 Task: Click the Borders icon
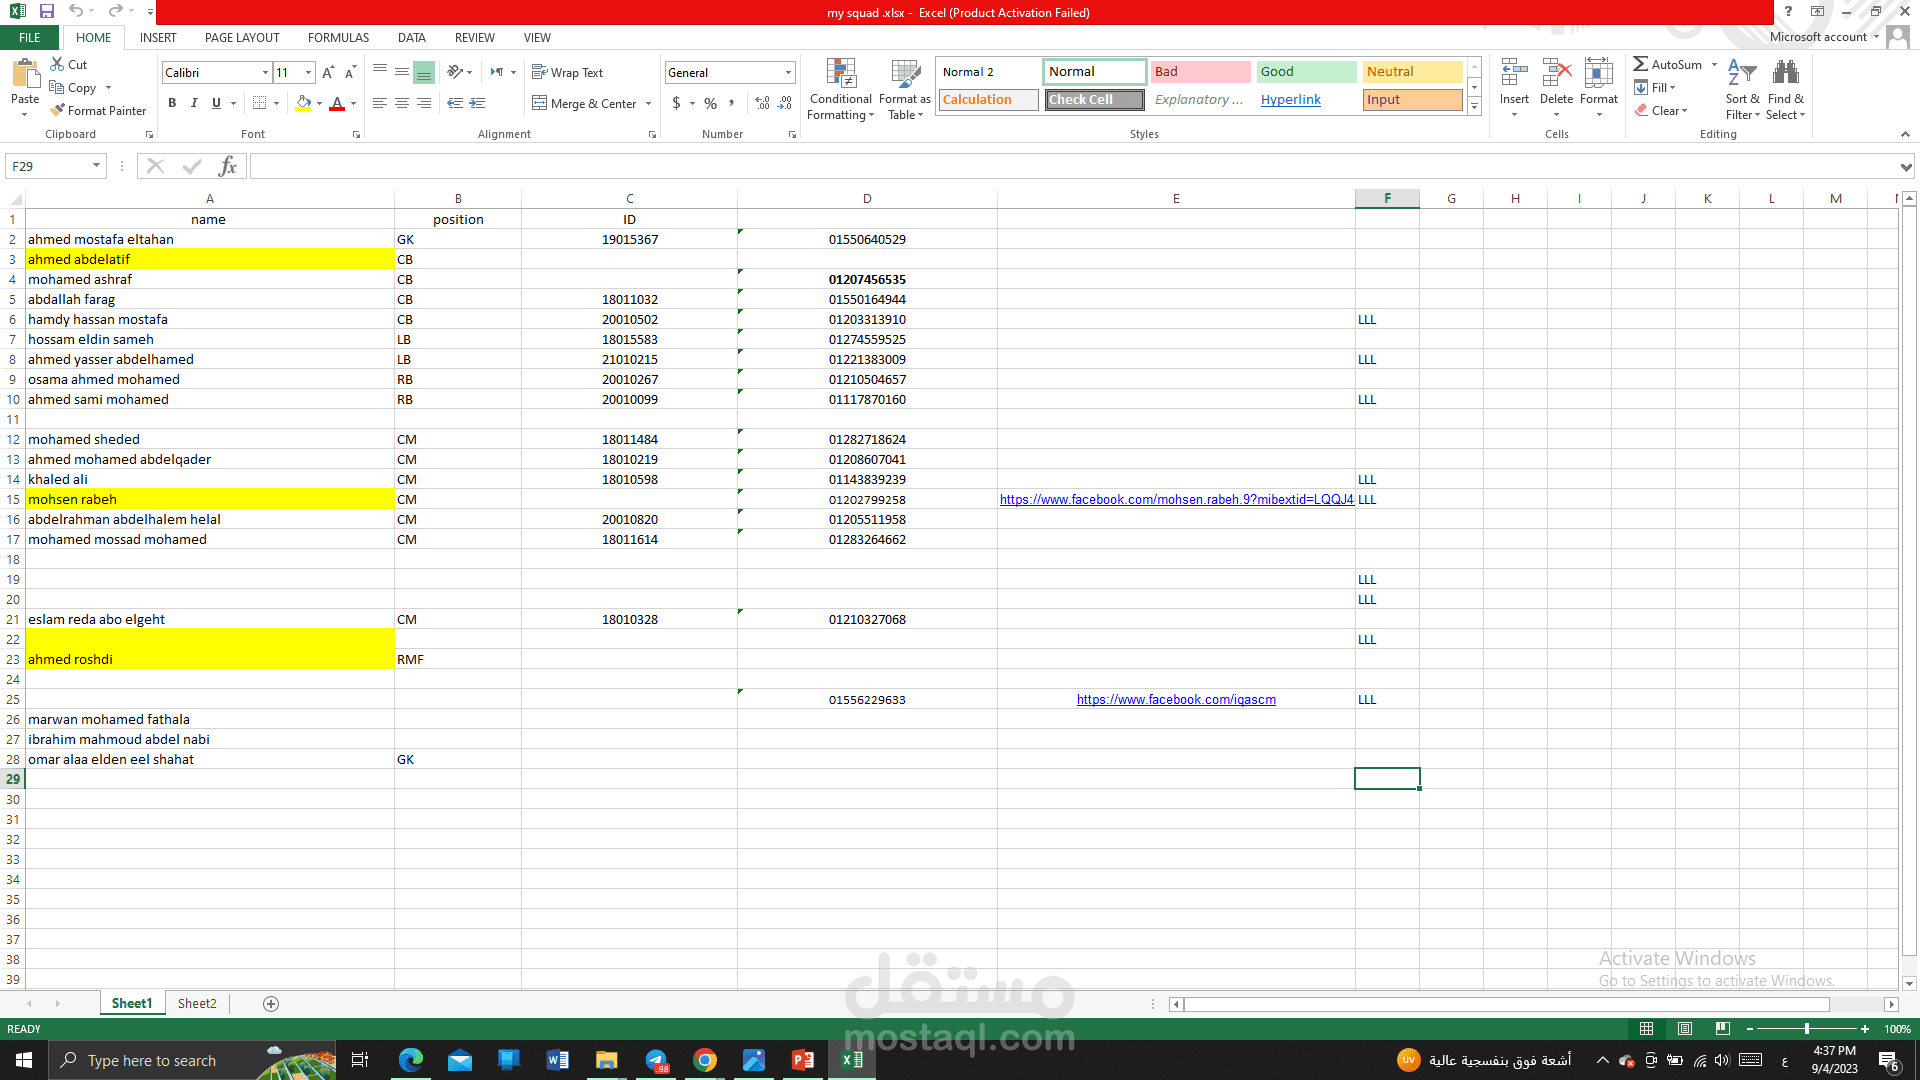260,103
